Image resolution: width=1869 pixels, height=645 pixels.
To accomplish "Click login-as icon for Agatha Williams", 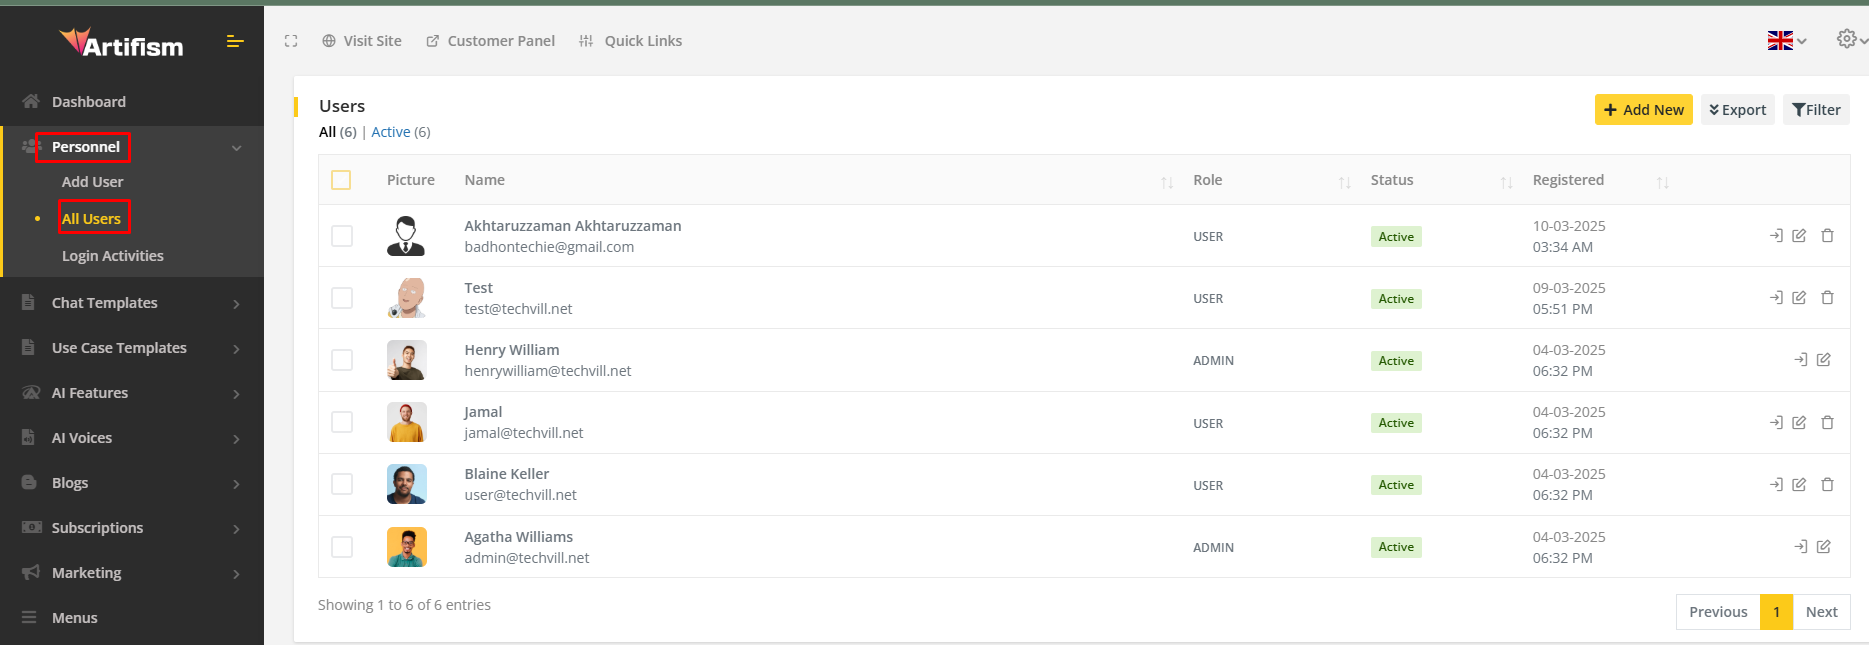I will coord(1800,547).
